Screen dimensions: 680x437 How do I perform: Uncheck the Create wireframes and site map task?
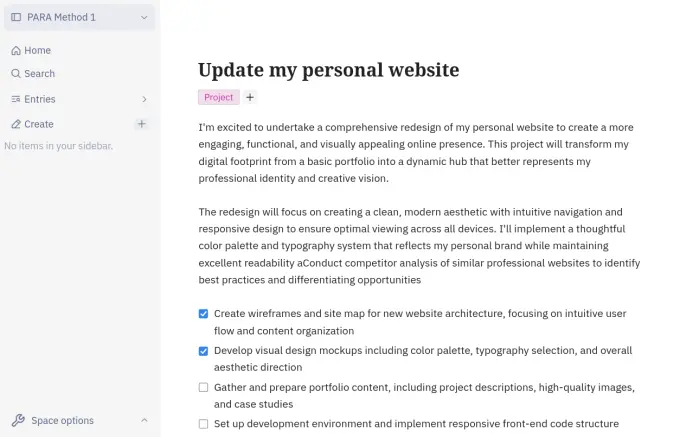coord(203,314)
